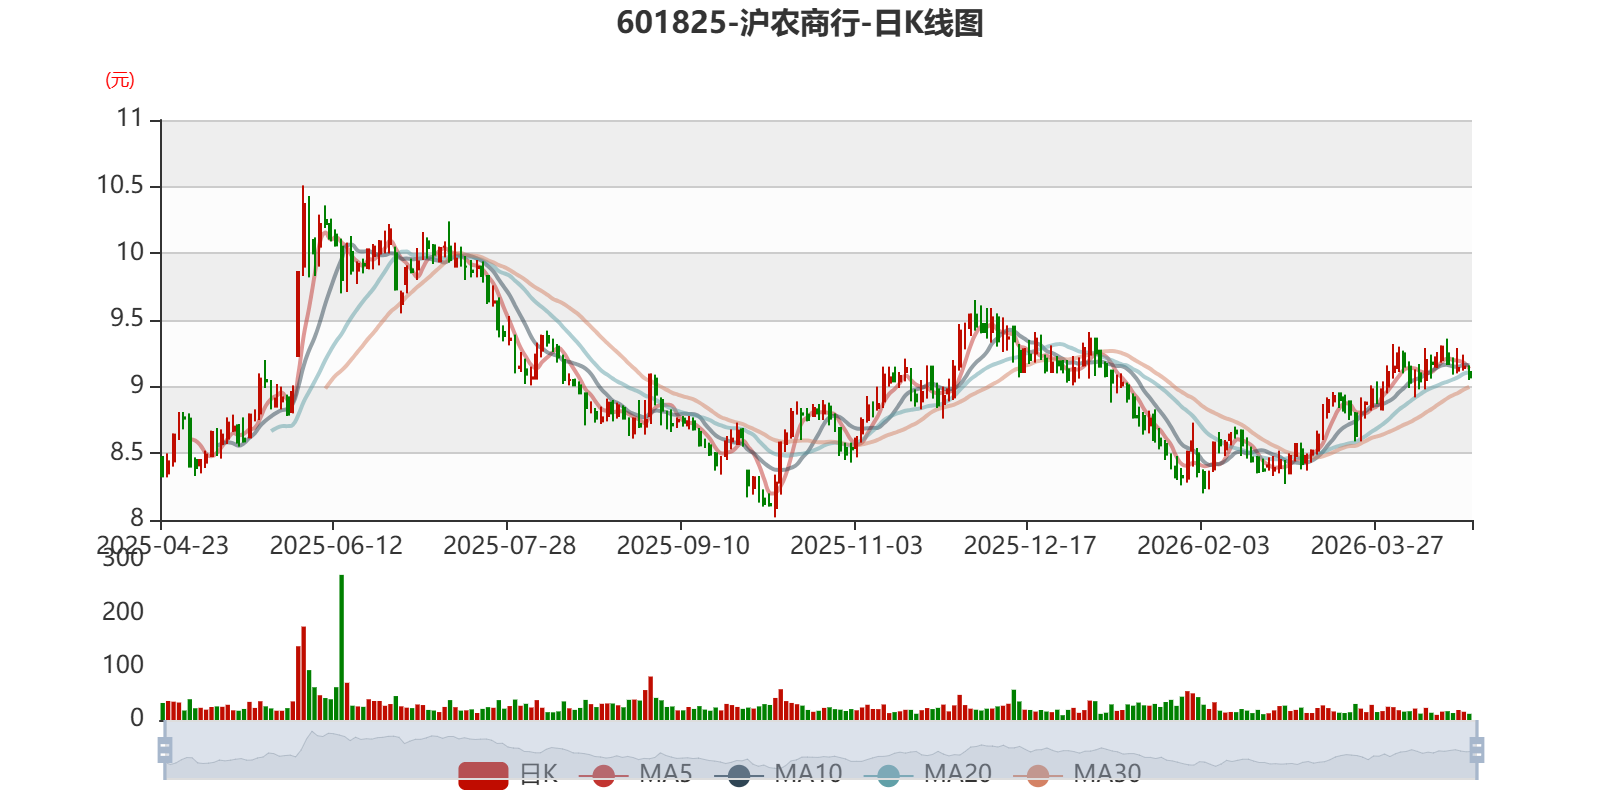Image resolution: width=1600 pixels, height=800 pixels.
Task: Click the chart title 601825-沪农商行-日K线图
Action: click(x=800, y=23)
